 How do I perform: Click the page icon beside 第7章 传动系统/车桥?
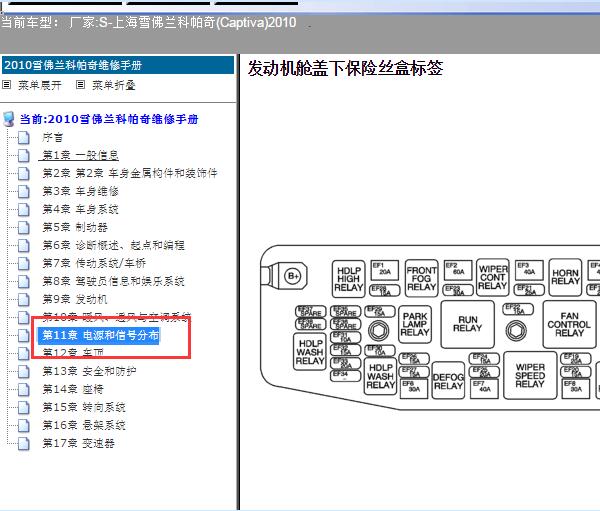tap(24, 263)
